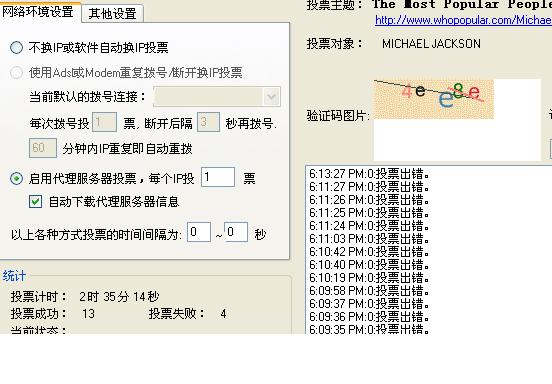This screenshot has width=552, height=384.
Task: Click the 60 分钟内IP重复 field
Action: click(43, 148)
